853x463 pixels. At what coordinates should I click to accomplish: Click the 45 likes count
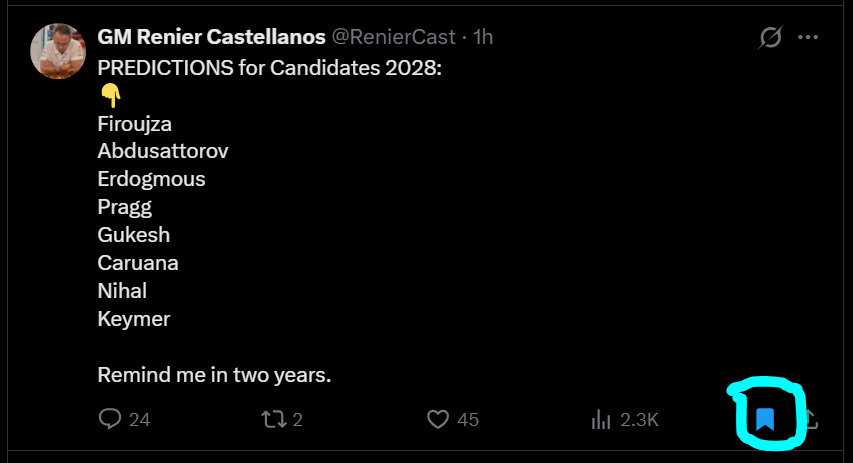468,419
